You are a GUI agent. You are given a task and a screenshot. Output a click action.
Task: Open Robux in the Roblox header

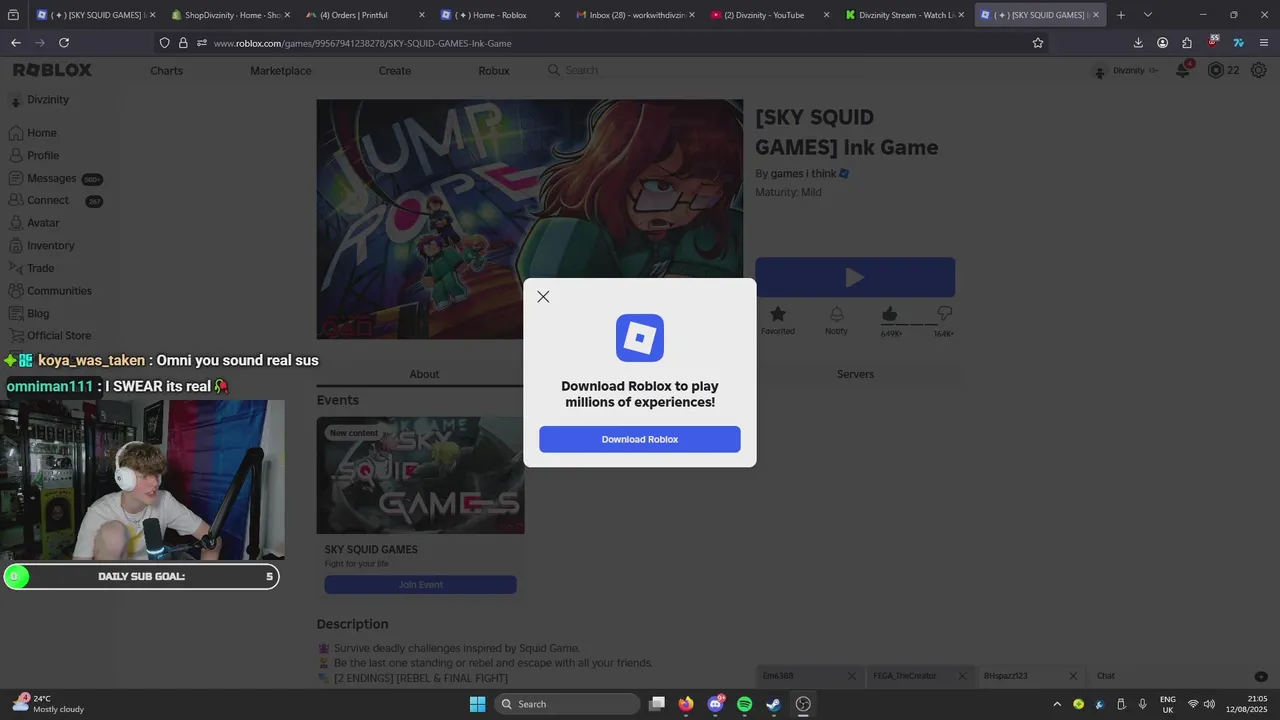coord(494,71)
